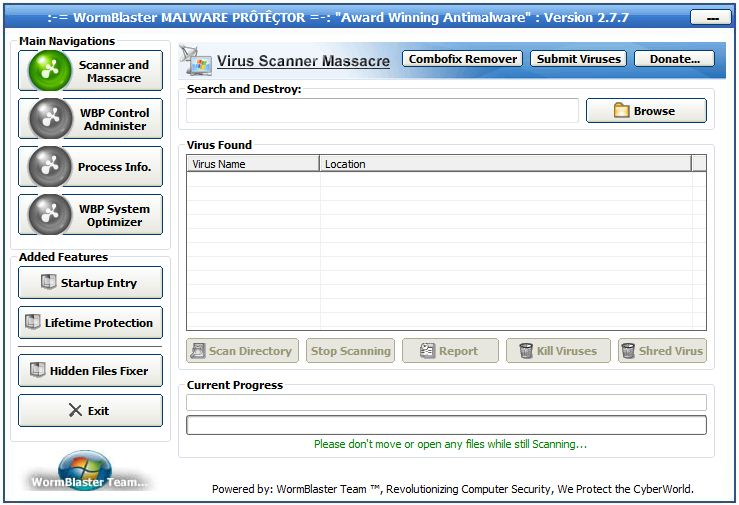This screenshot has height=505, width=739.
Task: Click gray WBP Control Administer fan icon
Action: (50, 119)
